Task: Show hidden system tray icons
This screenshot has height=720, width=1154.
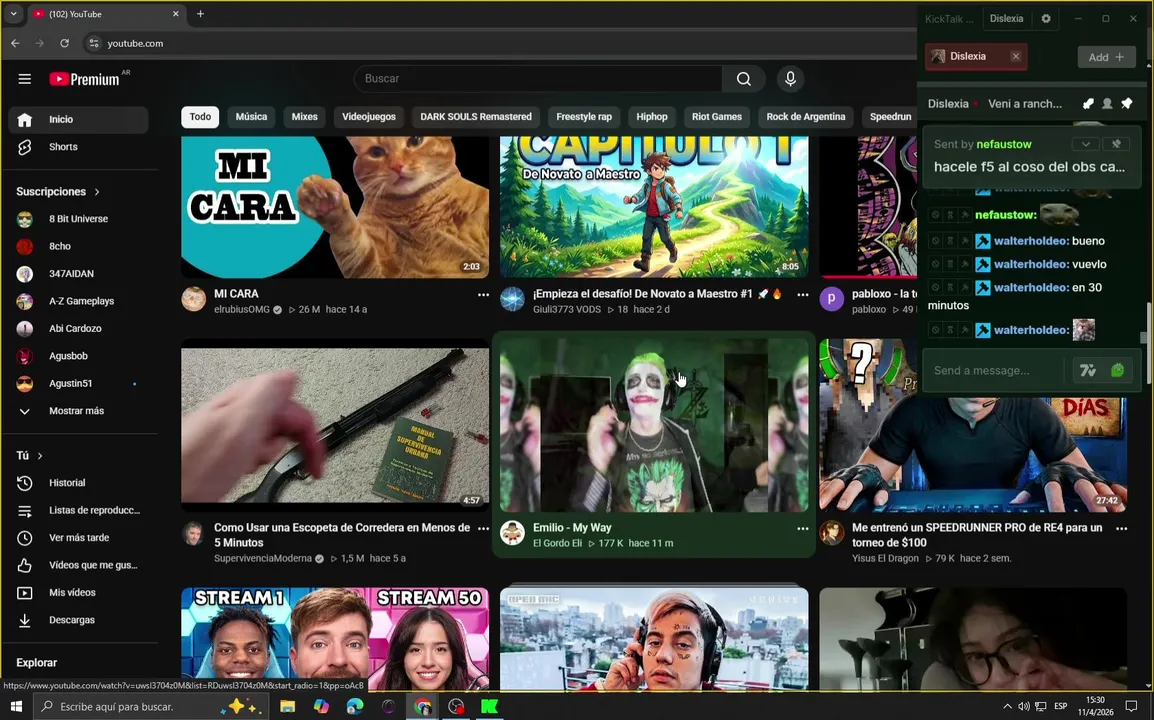Action: tap(1007, 707)
